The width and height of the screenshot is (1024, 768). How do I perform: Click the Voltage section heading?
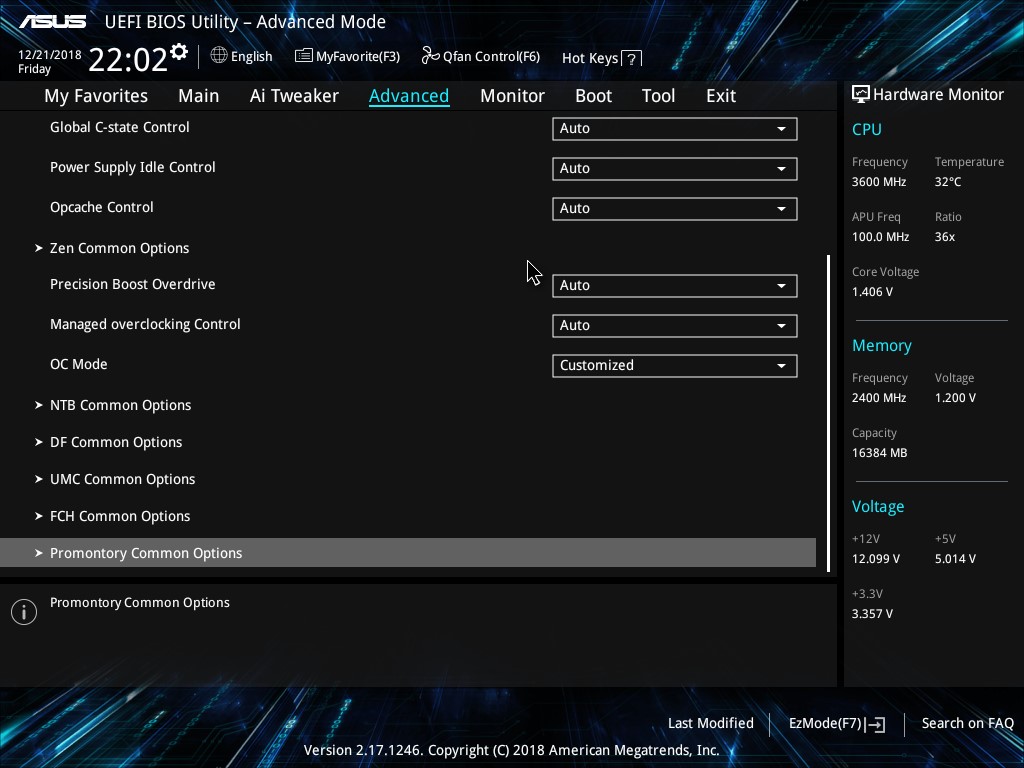pos(878,507)
